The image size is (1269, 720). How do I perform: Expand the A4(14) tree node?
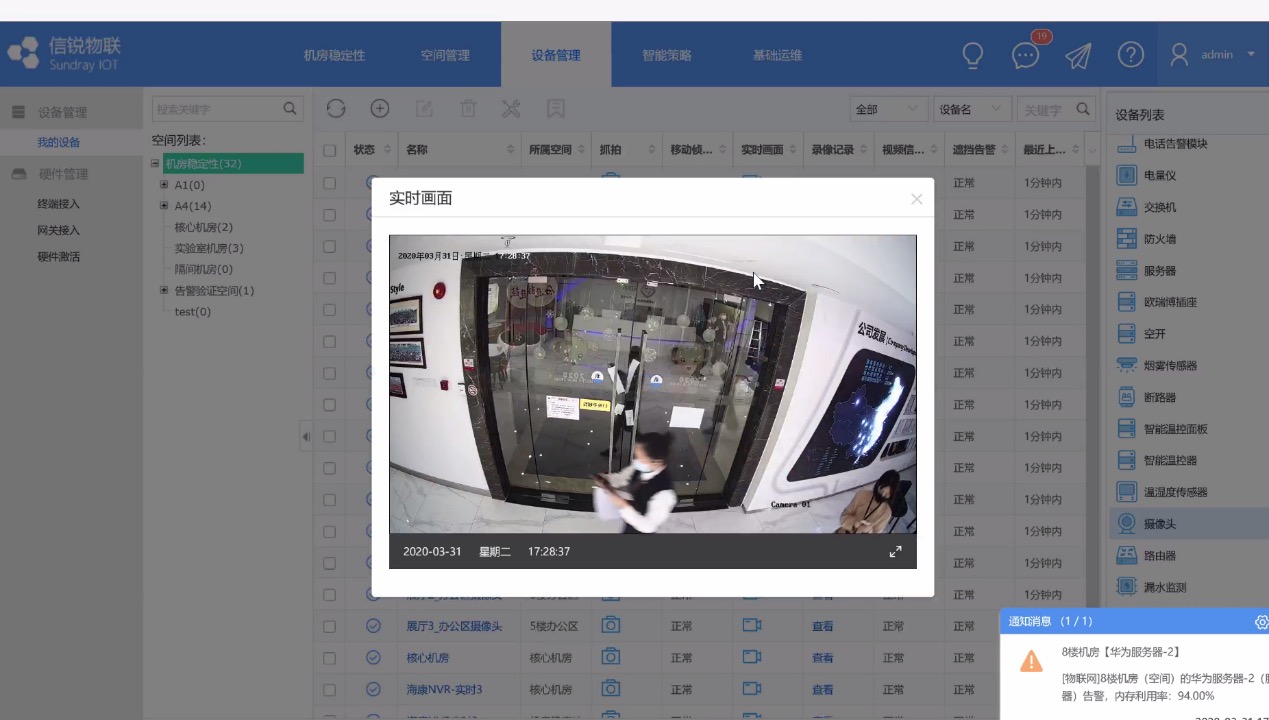tap(164, 206)
